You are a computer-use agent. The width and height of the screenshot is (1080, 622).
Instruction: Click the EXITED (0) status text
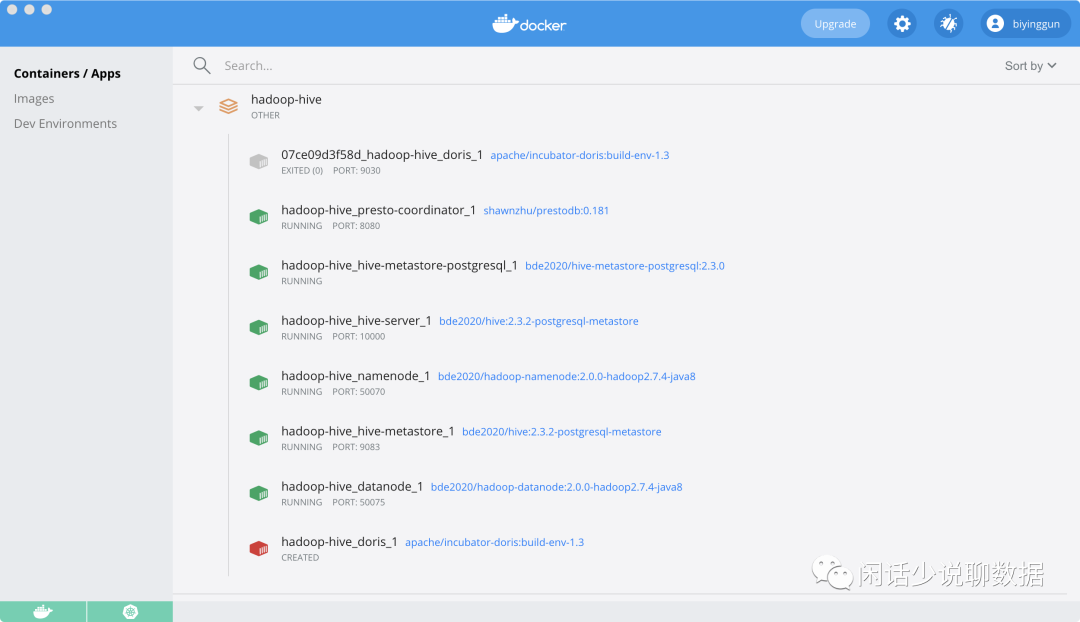[302, 171]
